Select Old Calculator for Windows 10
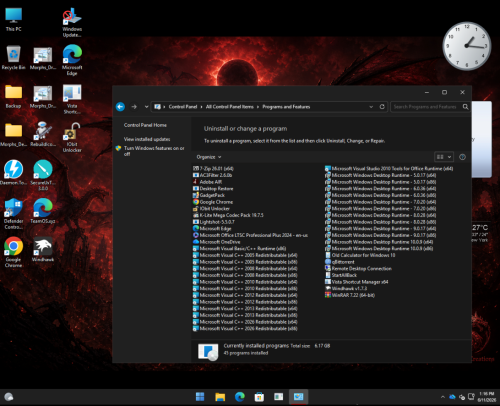Screen dimensions: 500x406 coord(360,255)
